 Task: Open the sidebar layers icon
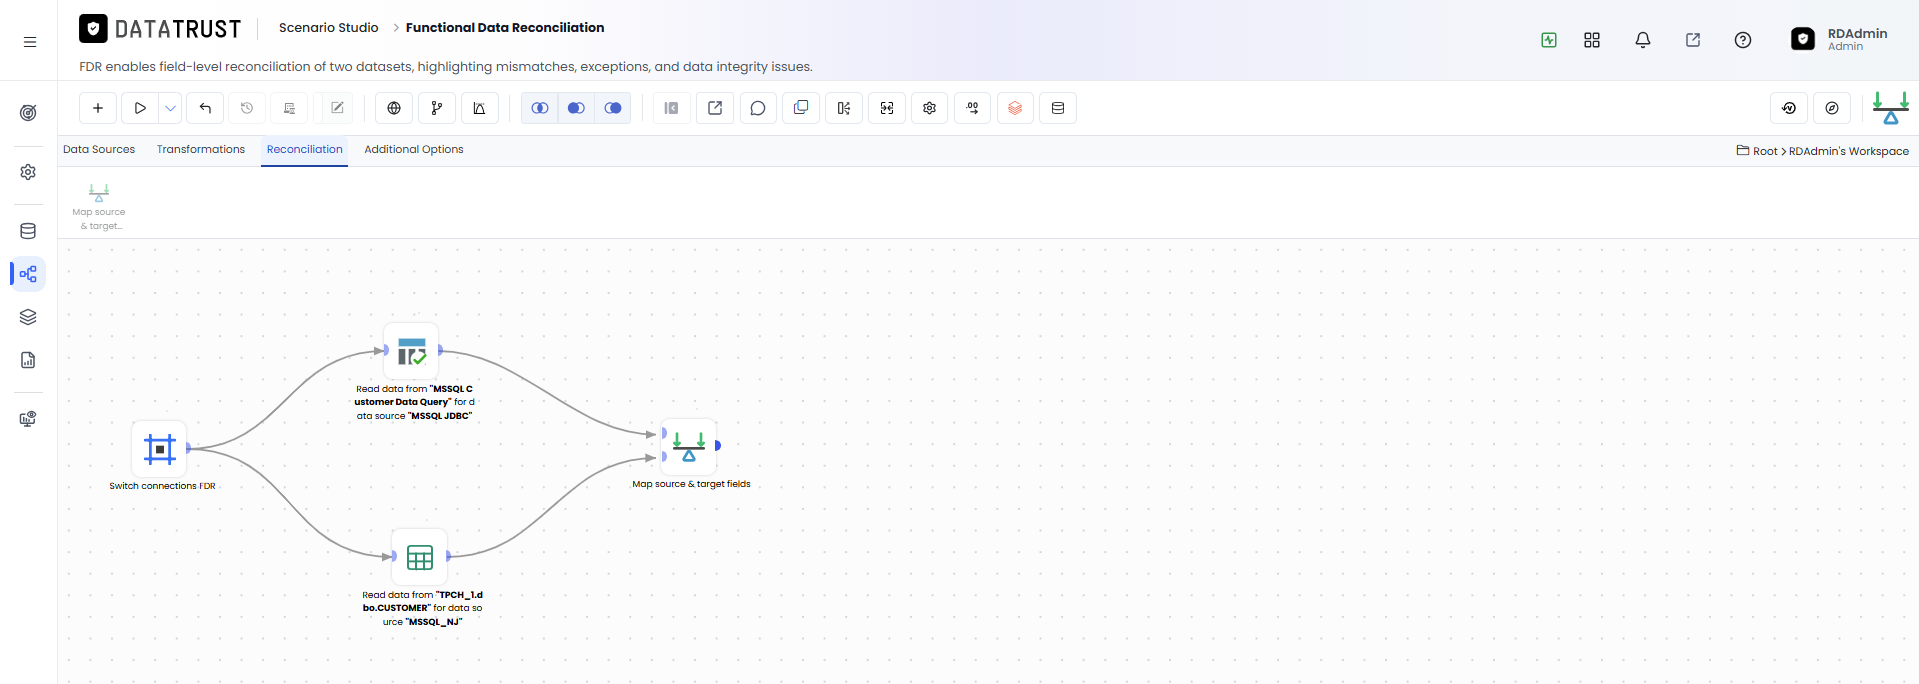click(x=28, y=317)
